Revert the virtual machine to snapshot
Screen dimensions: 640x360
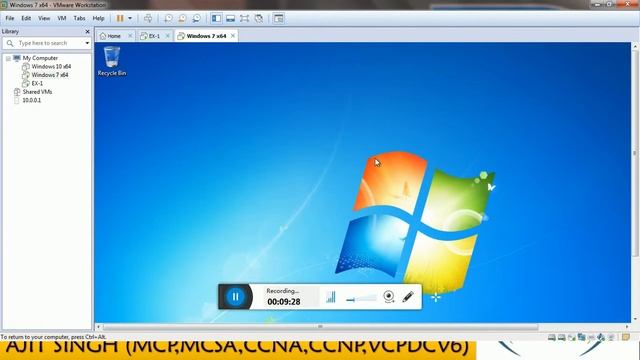pyautogui.click(x=182, y=18)
